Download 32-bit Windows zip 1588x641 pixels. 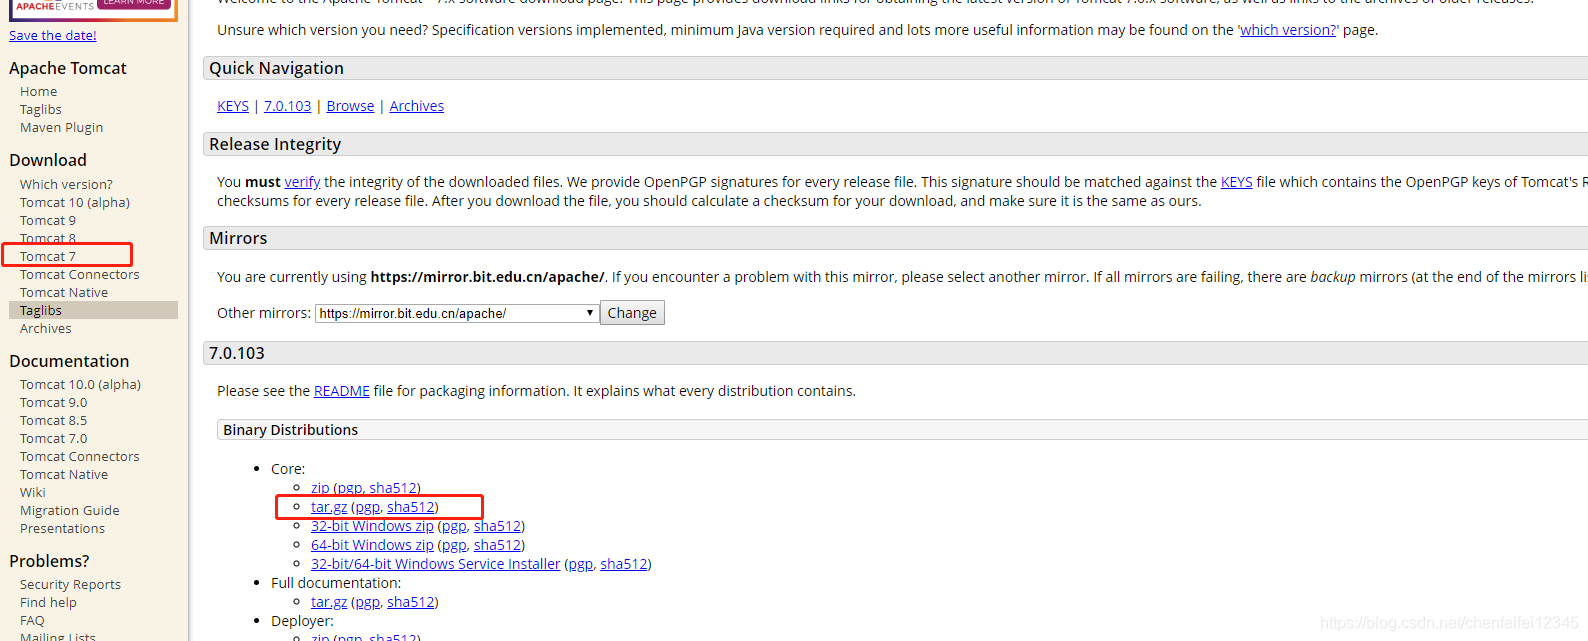[x=372, y=526]
